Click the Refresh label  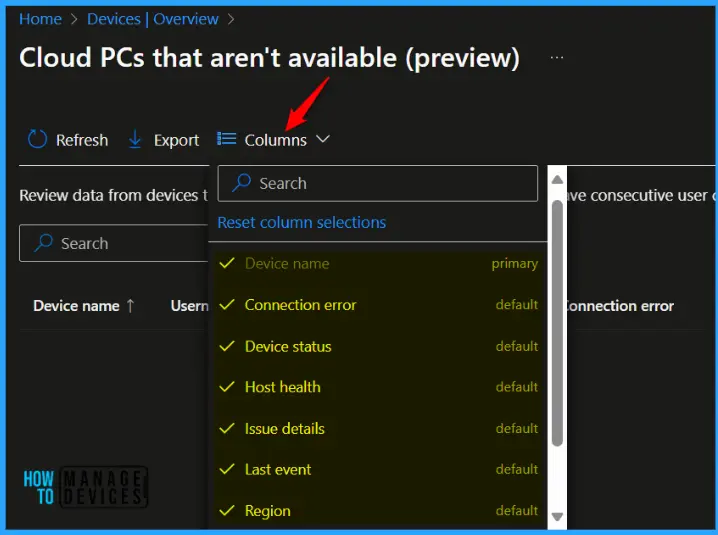click(x=82, y=140)
